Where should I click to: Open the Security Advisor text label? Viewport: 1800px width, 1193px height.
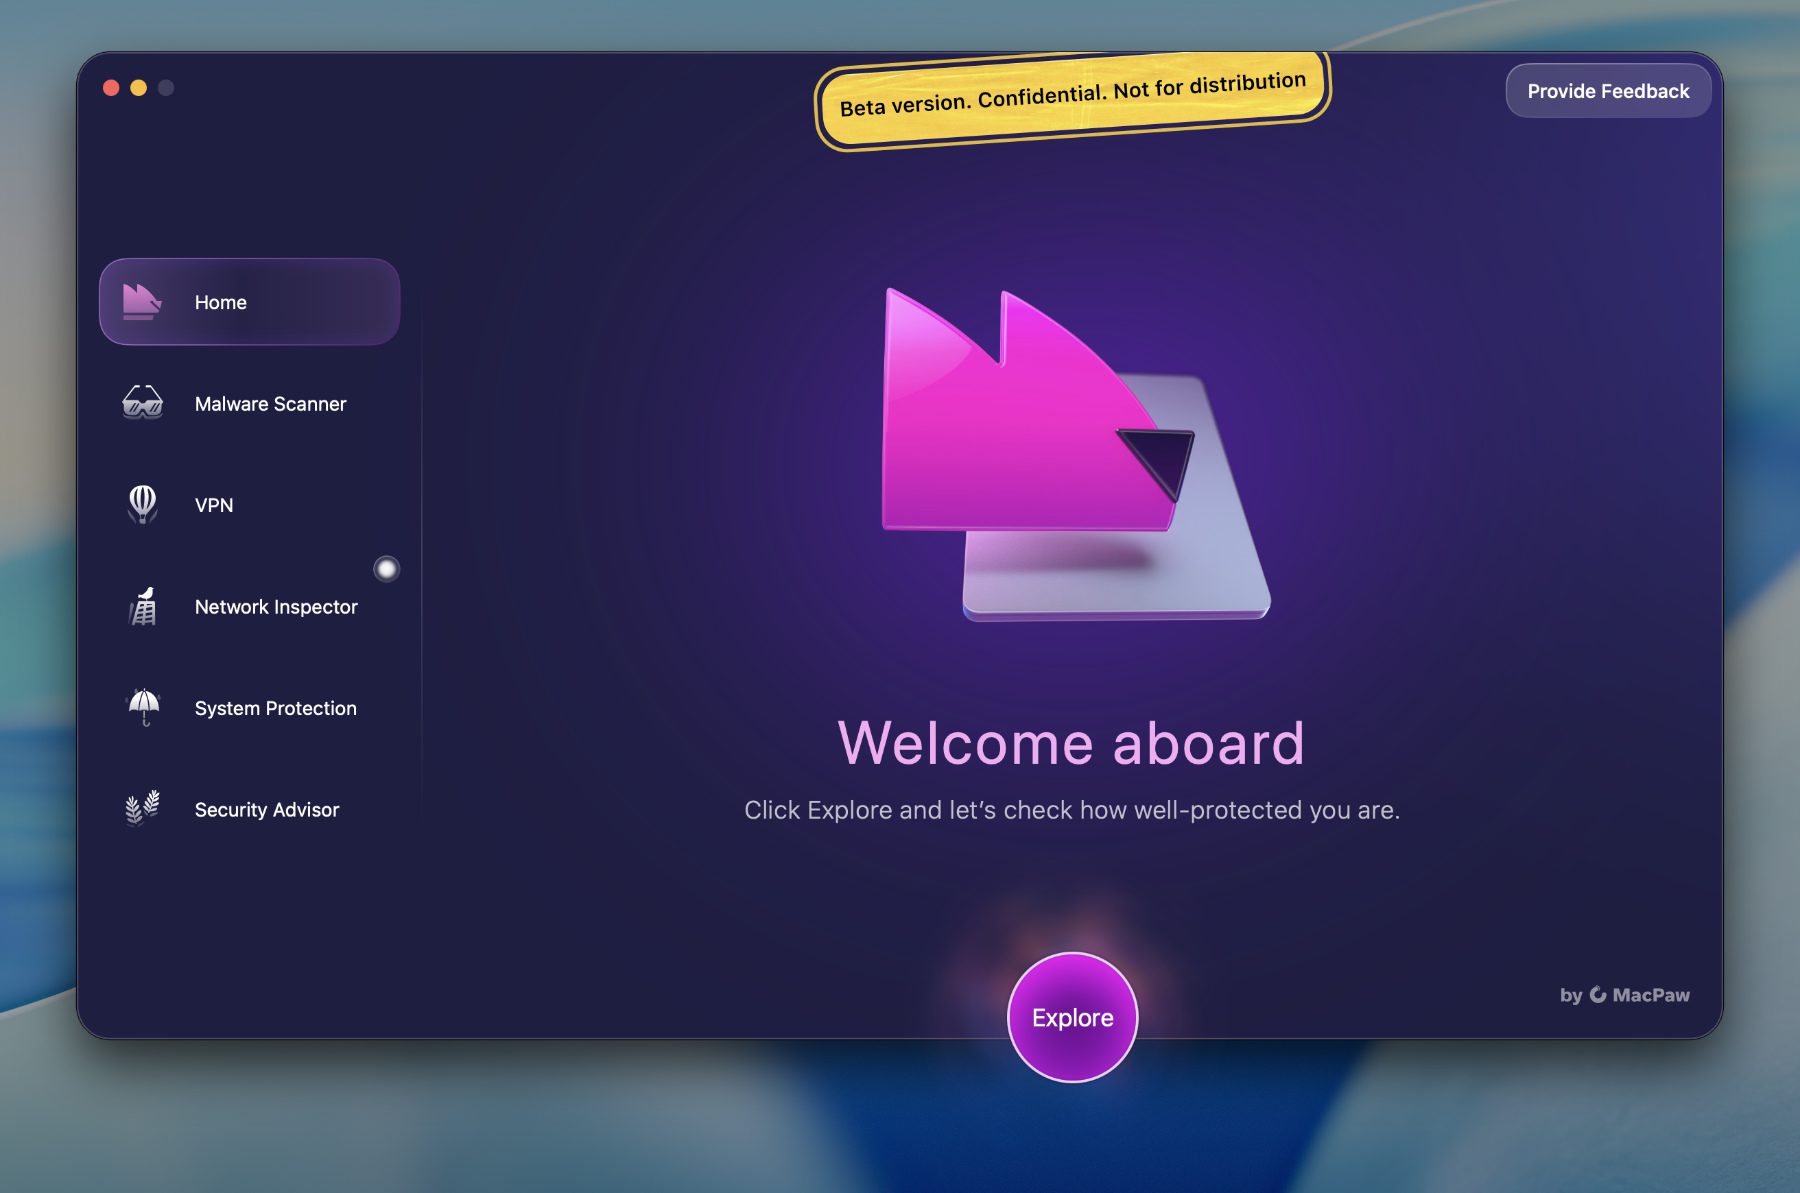tap(267, 810)
